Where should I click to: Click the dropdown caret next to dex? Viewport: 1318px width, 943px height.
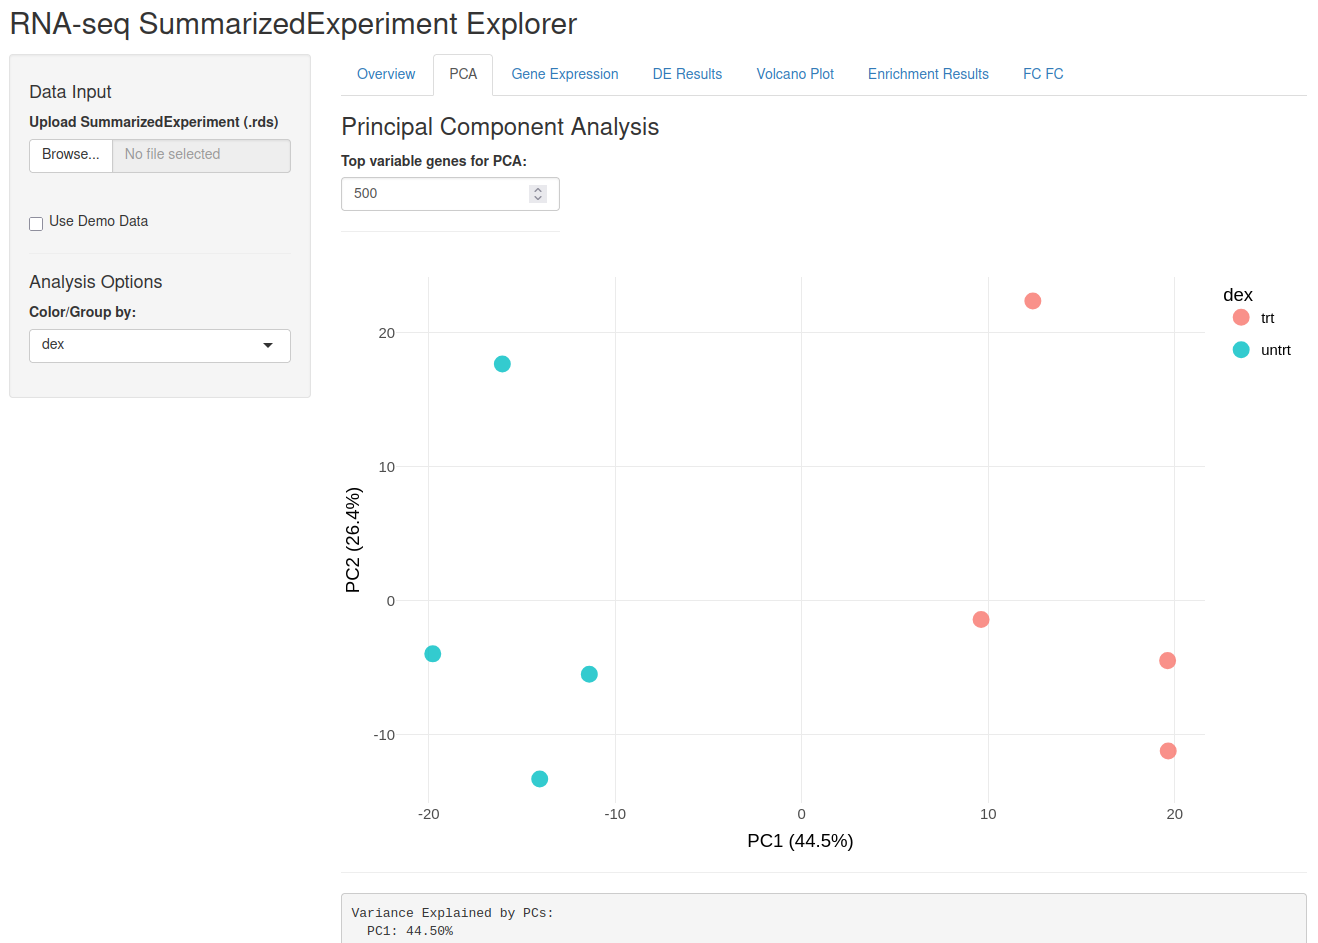268,345
